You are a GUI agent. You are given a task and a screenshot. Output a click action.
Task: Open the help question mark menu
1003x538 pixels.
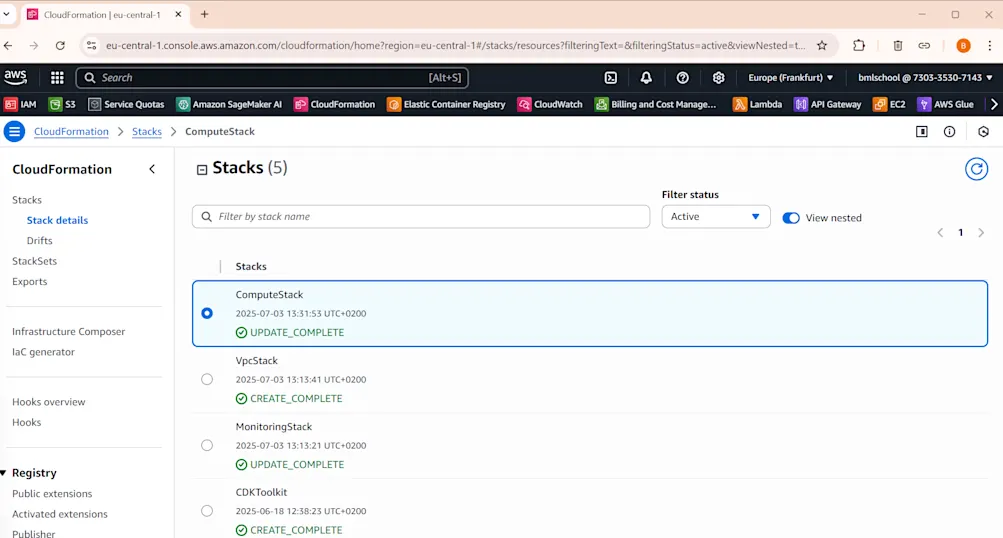tap(683, 77)
